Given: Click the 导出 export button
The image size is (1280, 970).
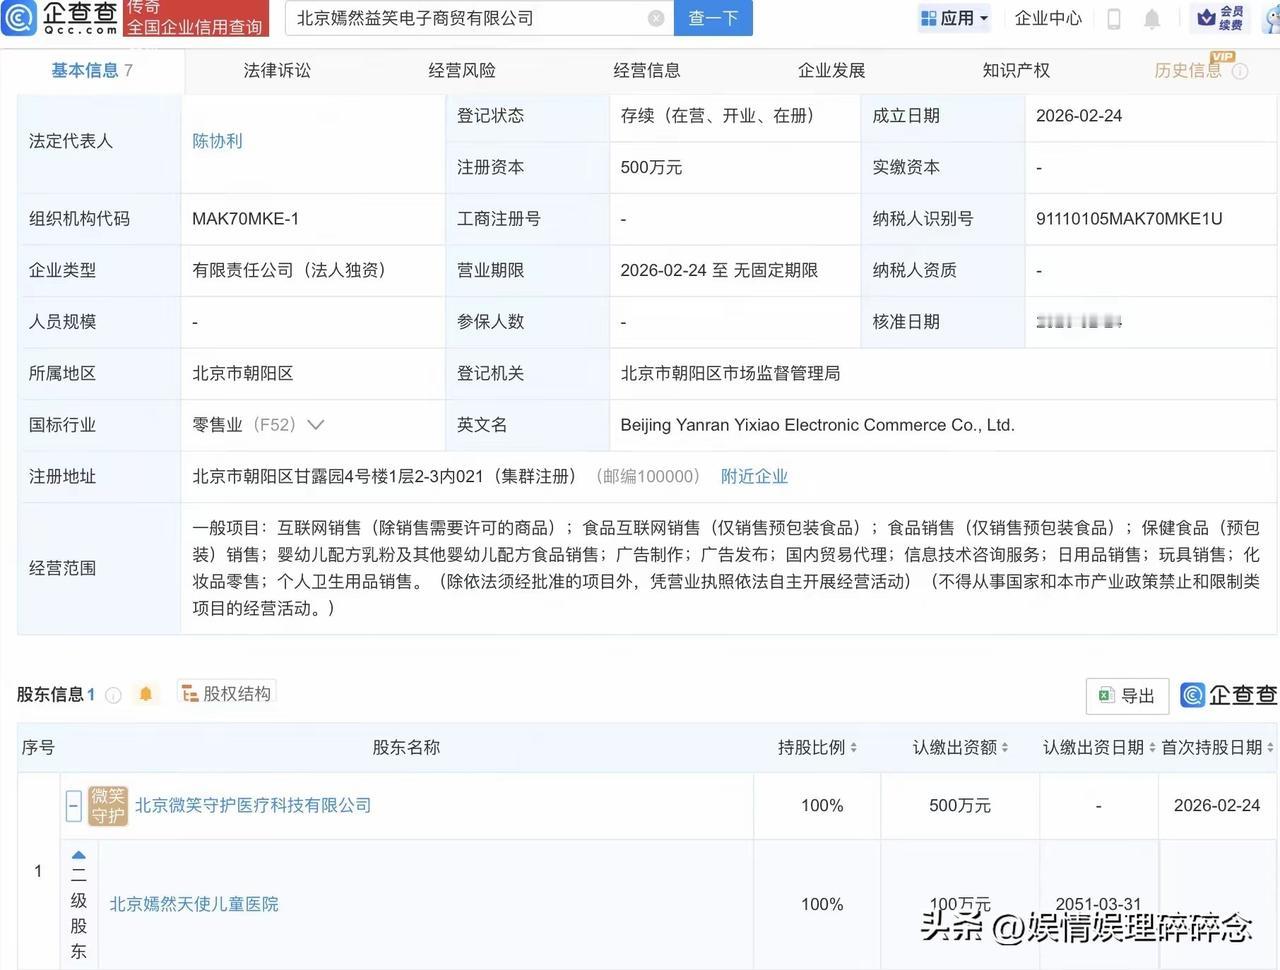Looking at the screenshot, I should pos(1127,696).
